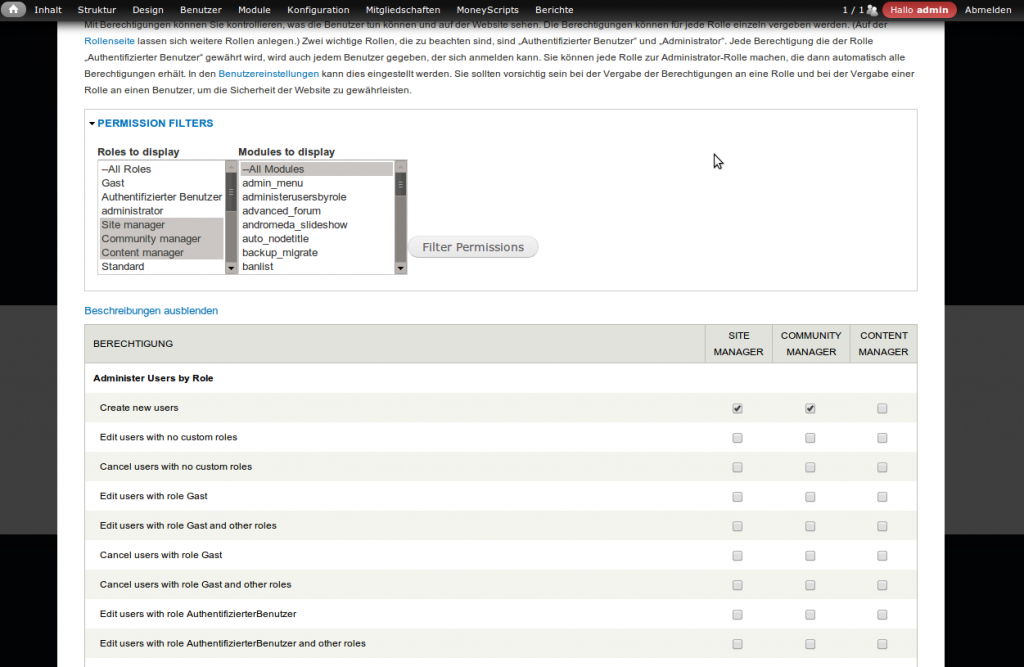Click the Beschreibungen ausblenden link
Screen dimensions: 1024x667
(x=151, y=311)
